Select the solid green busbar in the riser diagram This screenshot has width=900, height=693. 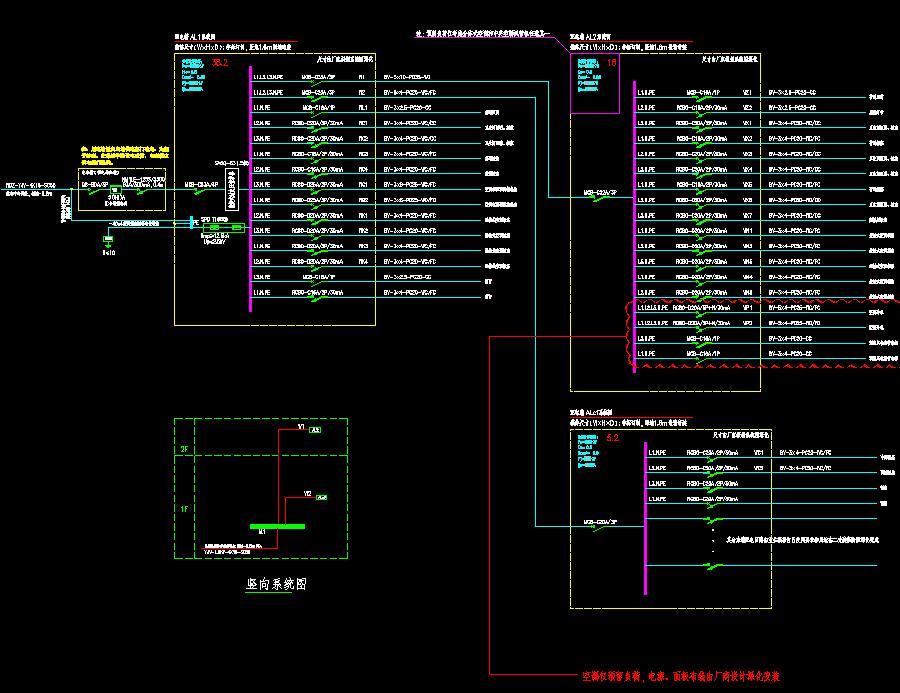coord(277,526)
